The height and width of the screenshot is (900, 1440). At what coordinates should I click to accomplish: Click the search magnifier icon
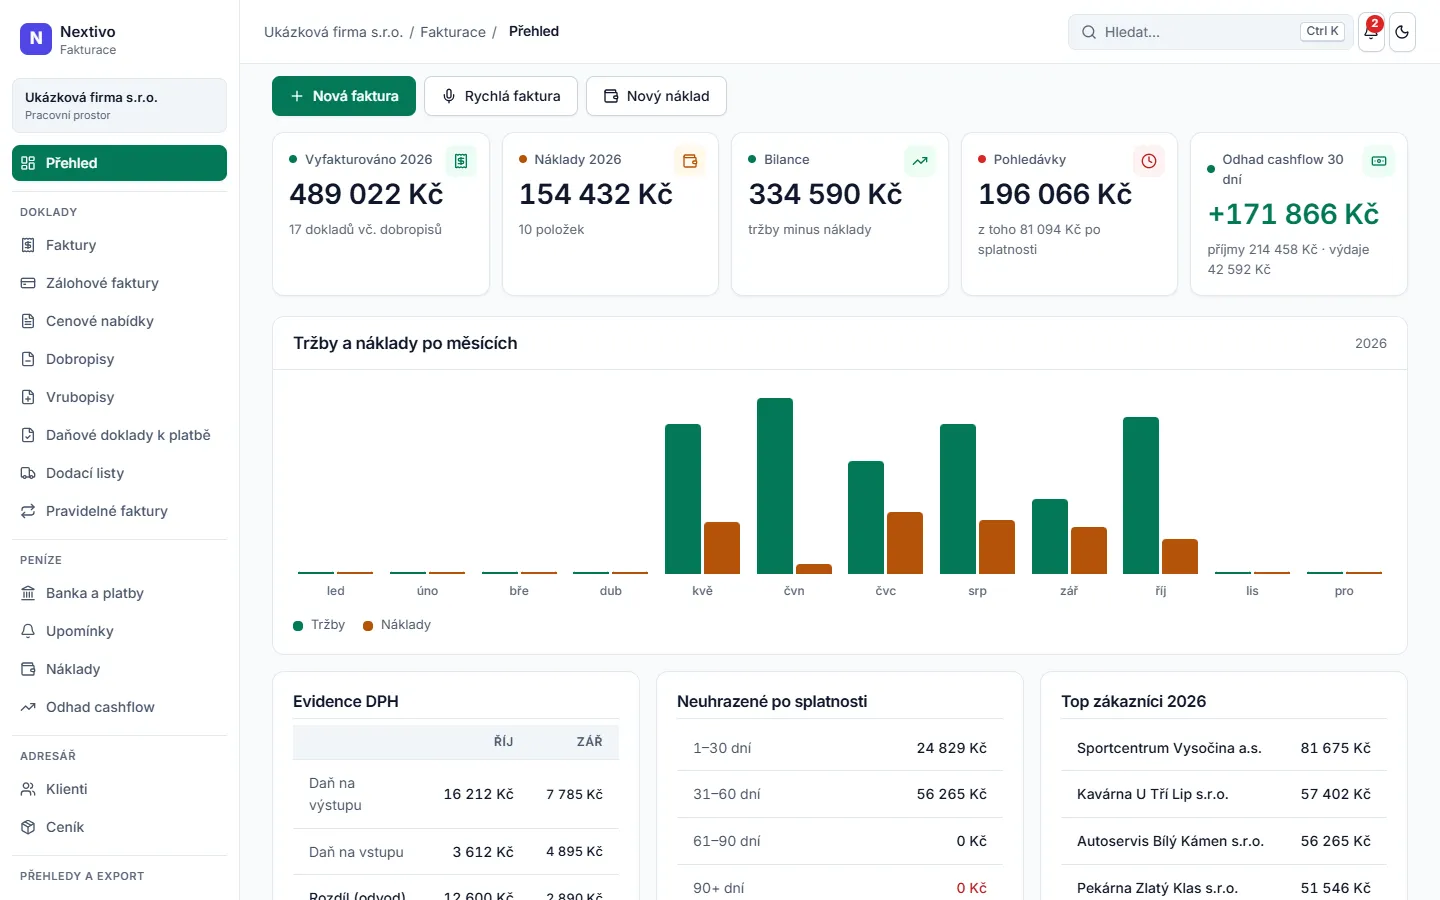click(1088, 32)
